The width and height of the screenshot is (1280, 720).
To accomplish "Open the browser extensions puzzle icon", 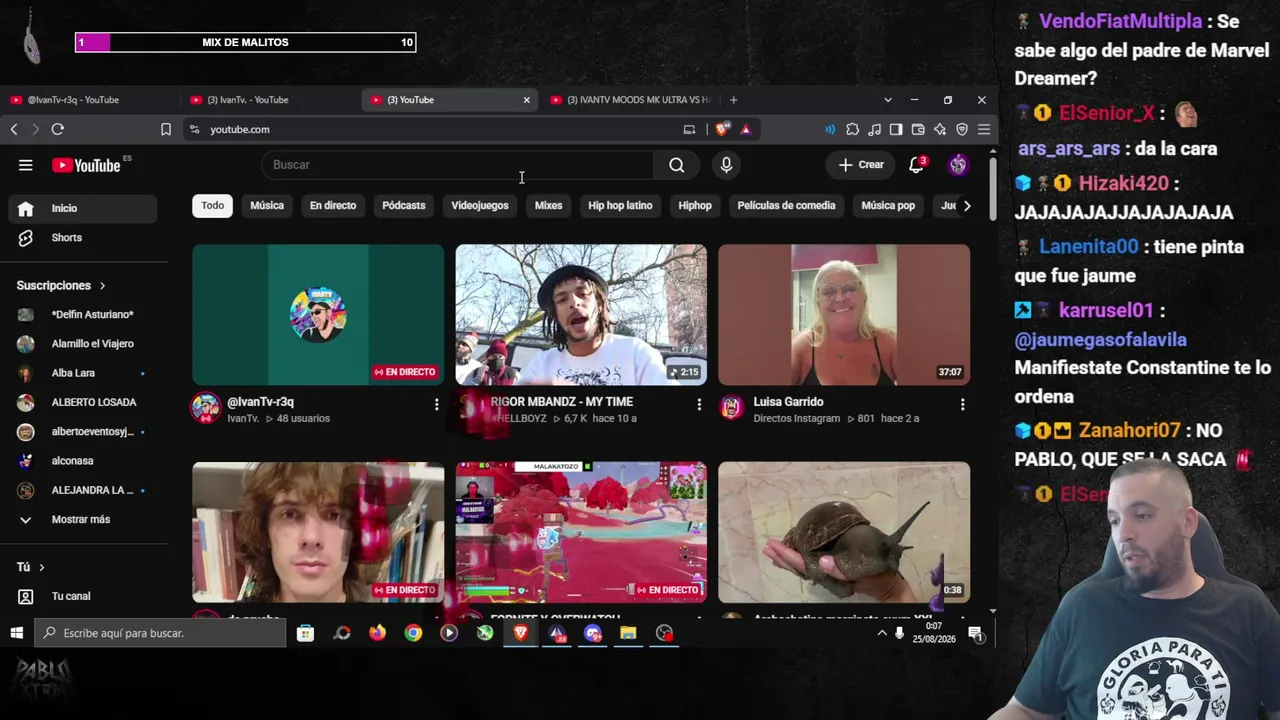I will [852, 129].
